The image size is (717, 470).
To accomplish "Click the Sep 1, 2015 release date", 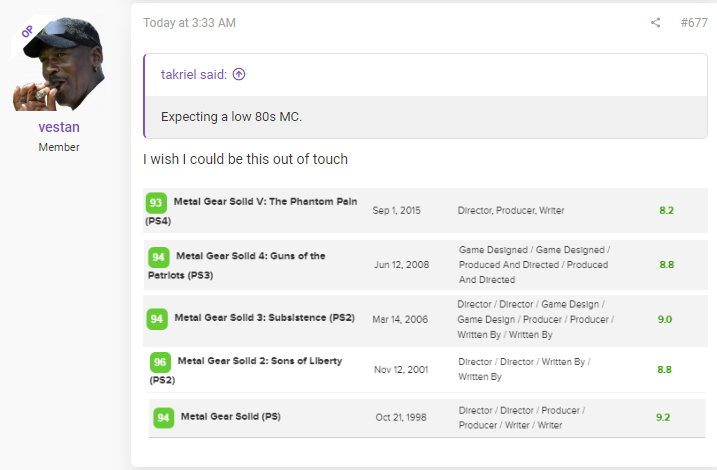I will click(396, 210).
